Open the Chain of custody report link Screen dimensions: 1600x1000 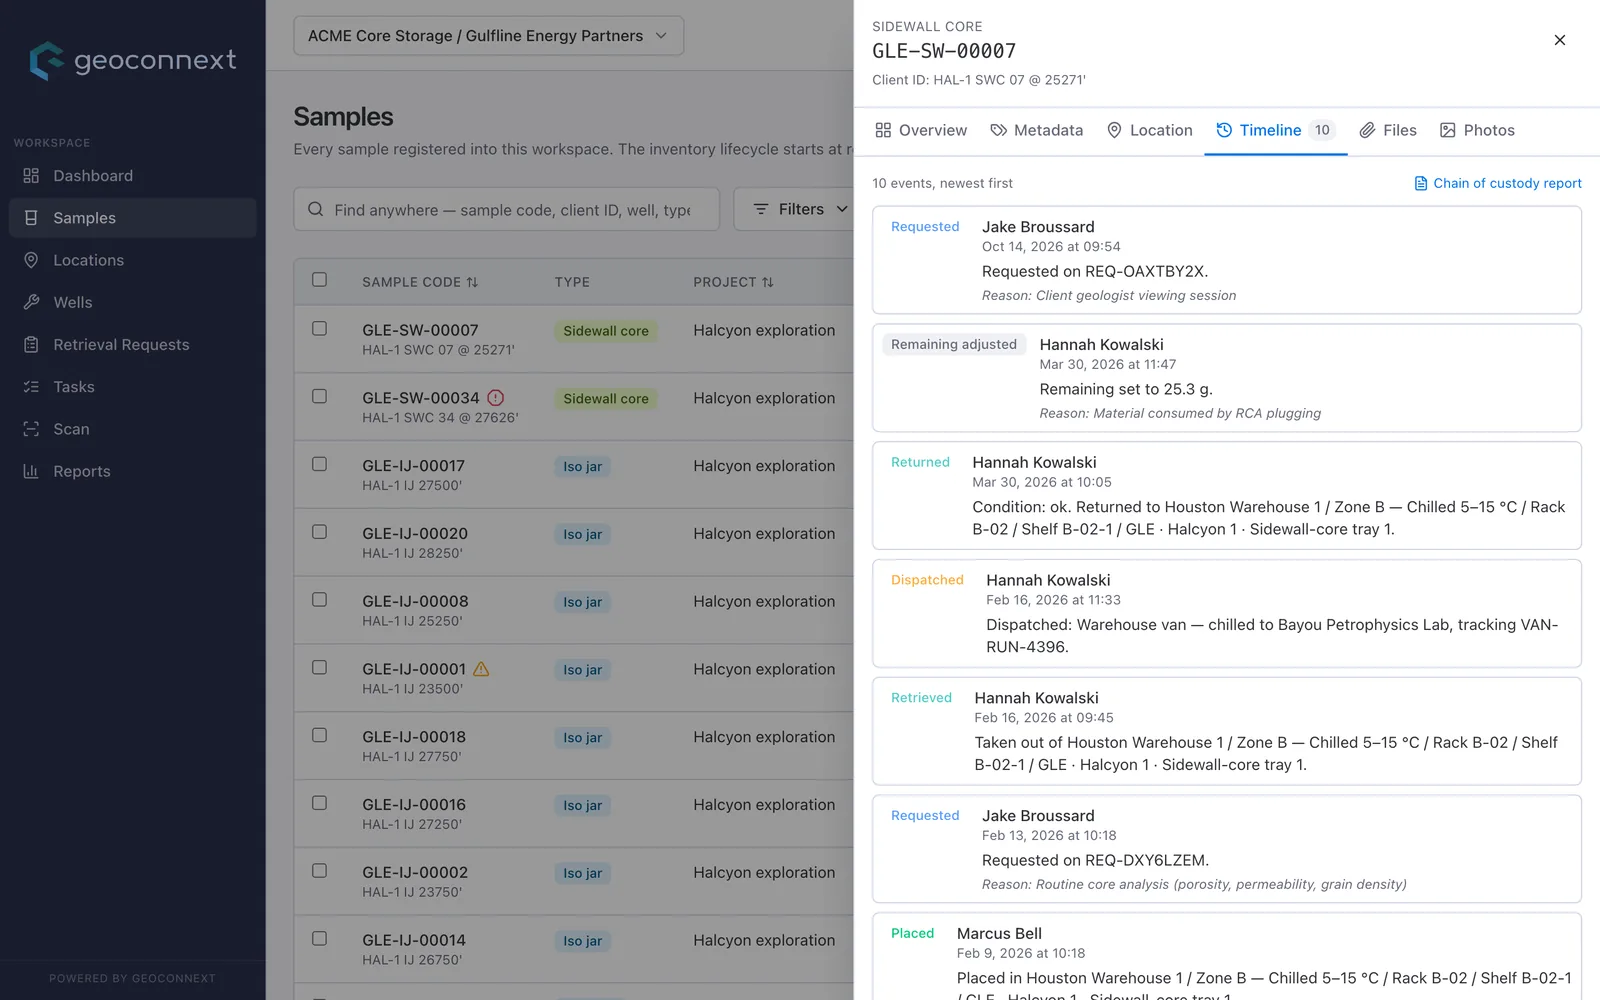pyautogui.click(x=1497, y=183)
